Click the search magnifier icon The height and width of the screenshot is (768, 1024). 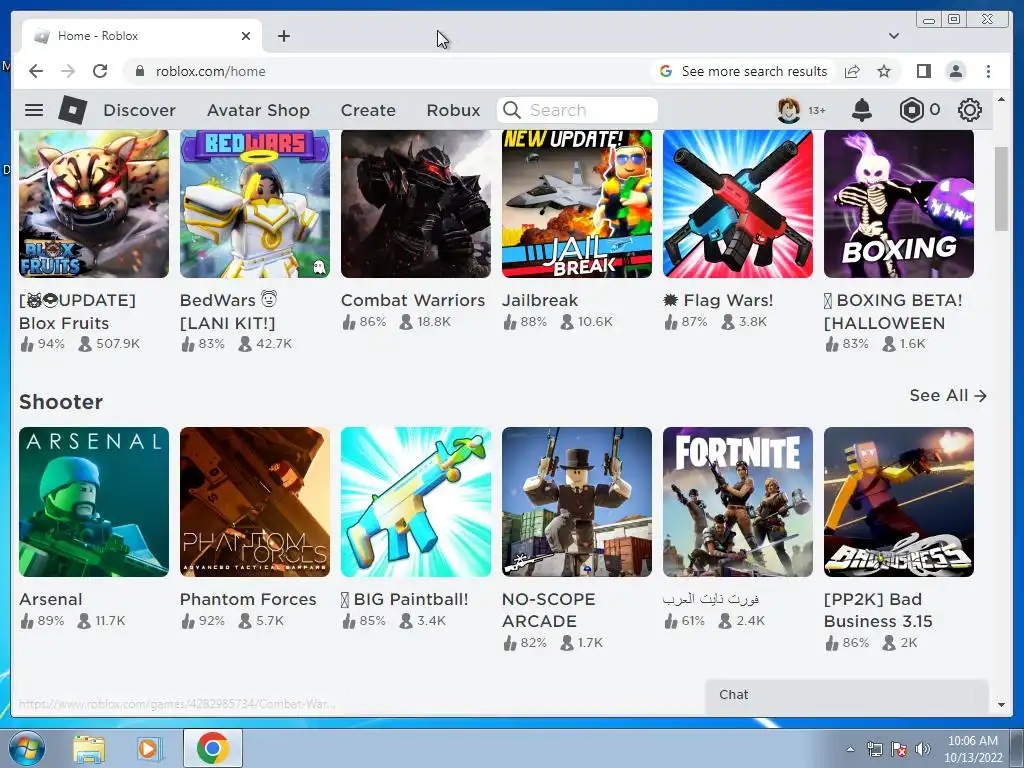pos(513,110)
